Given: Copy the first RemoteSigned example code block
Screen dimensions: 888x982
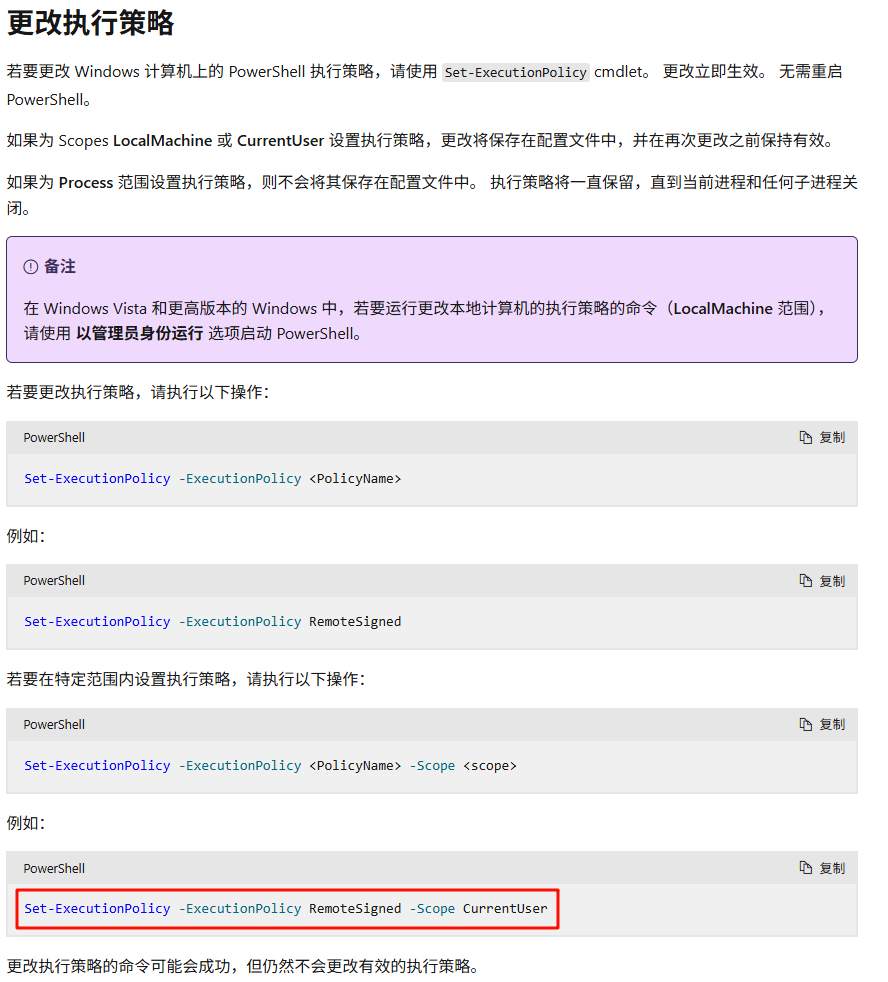Looking at the screenshot, I should [x=822, y=580].
